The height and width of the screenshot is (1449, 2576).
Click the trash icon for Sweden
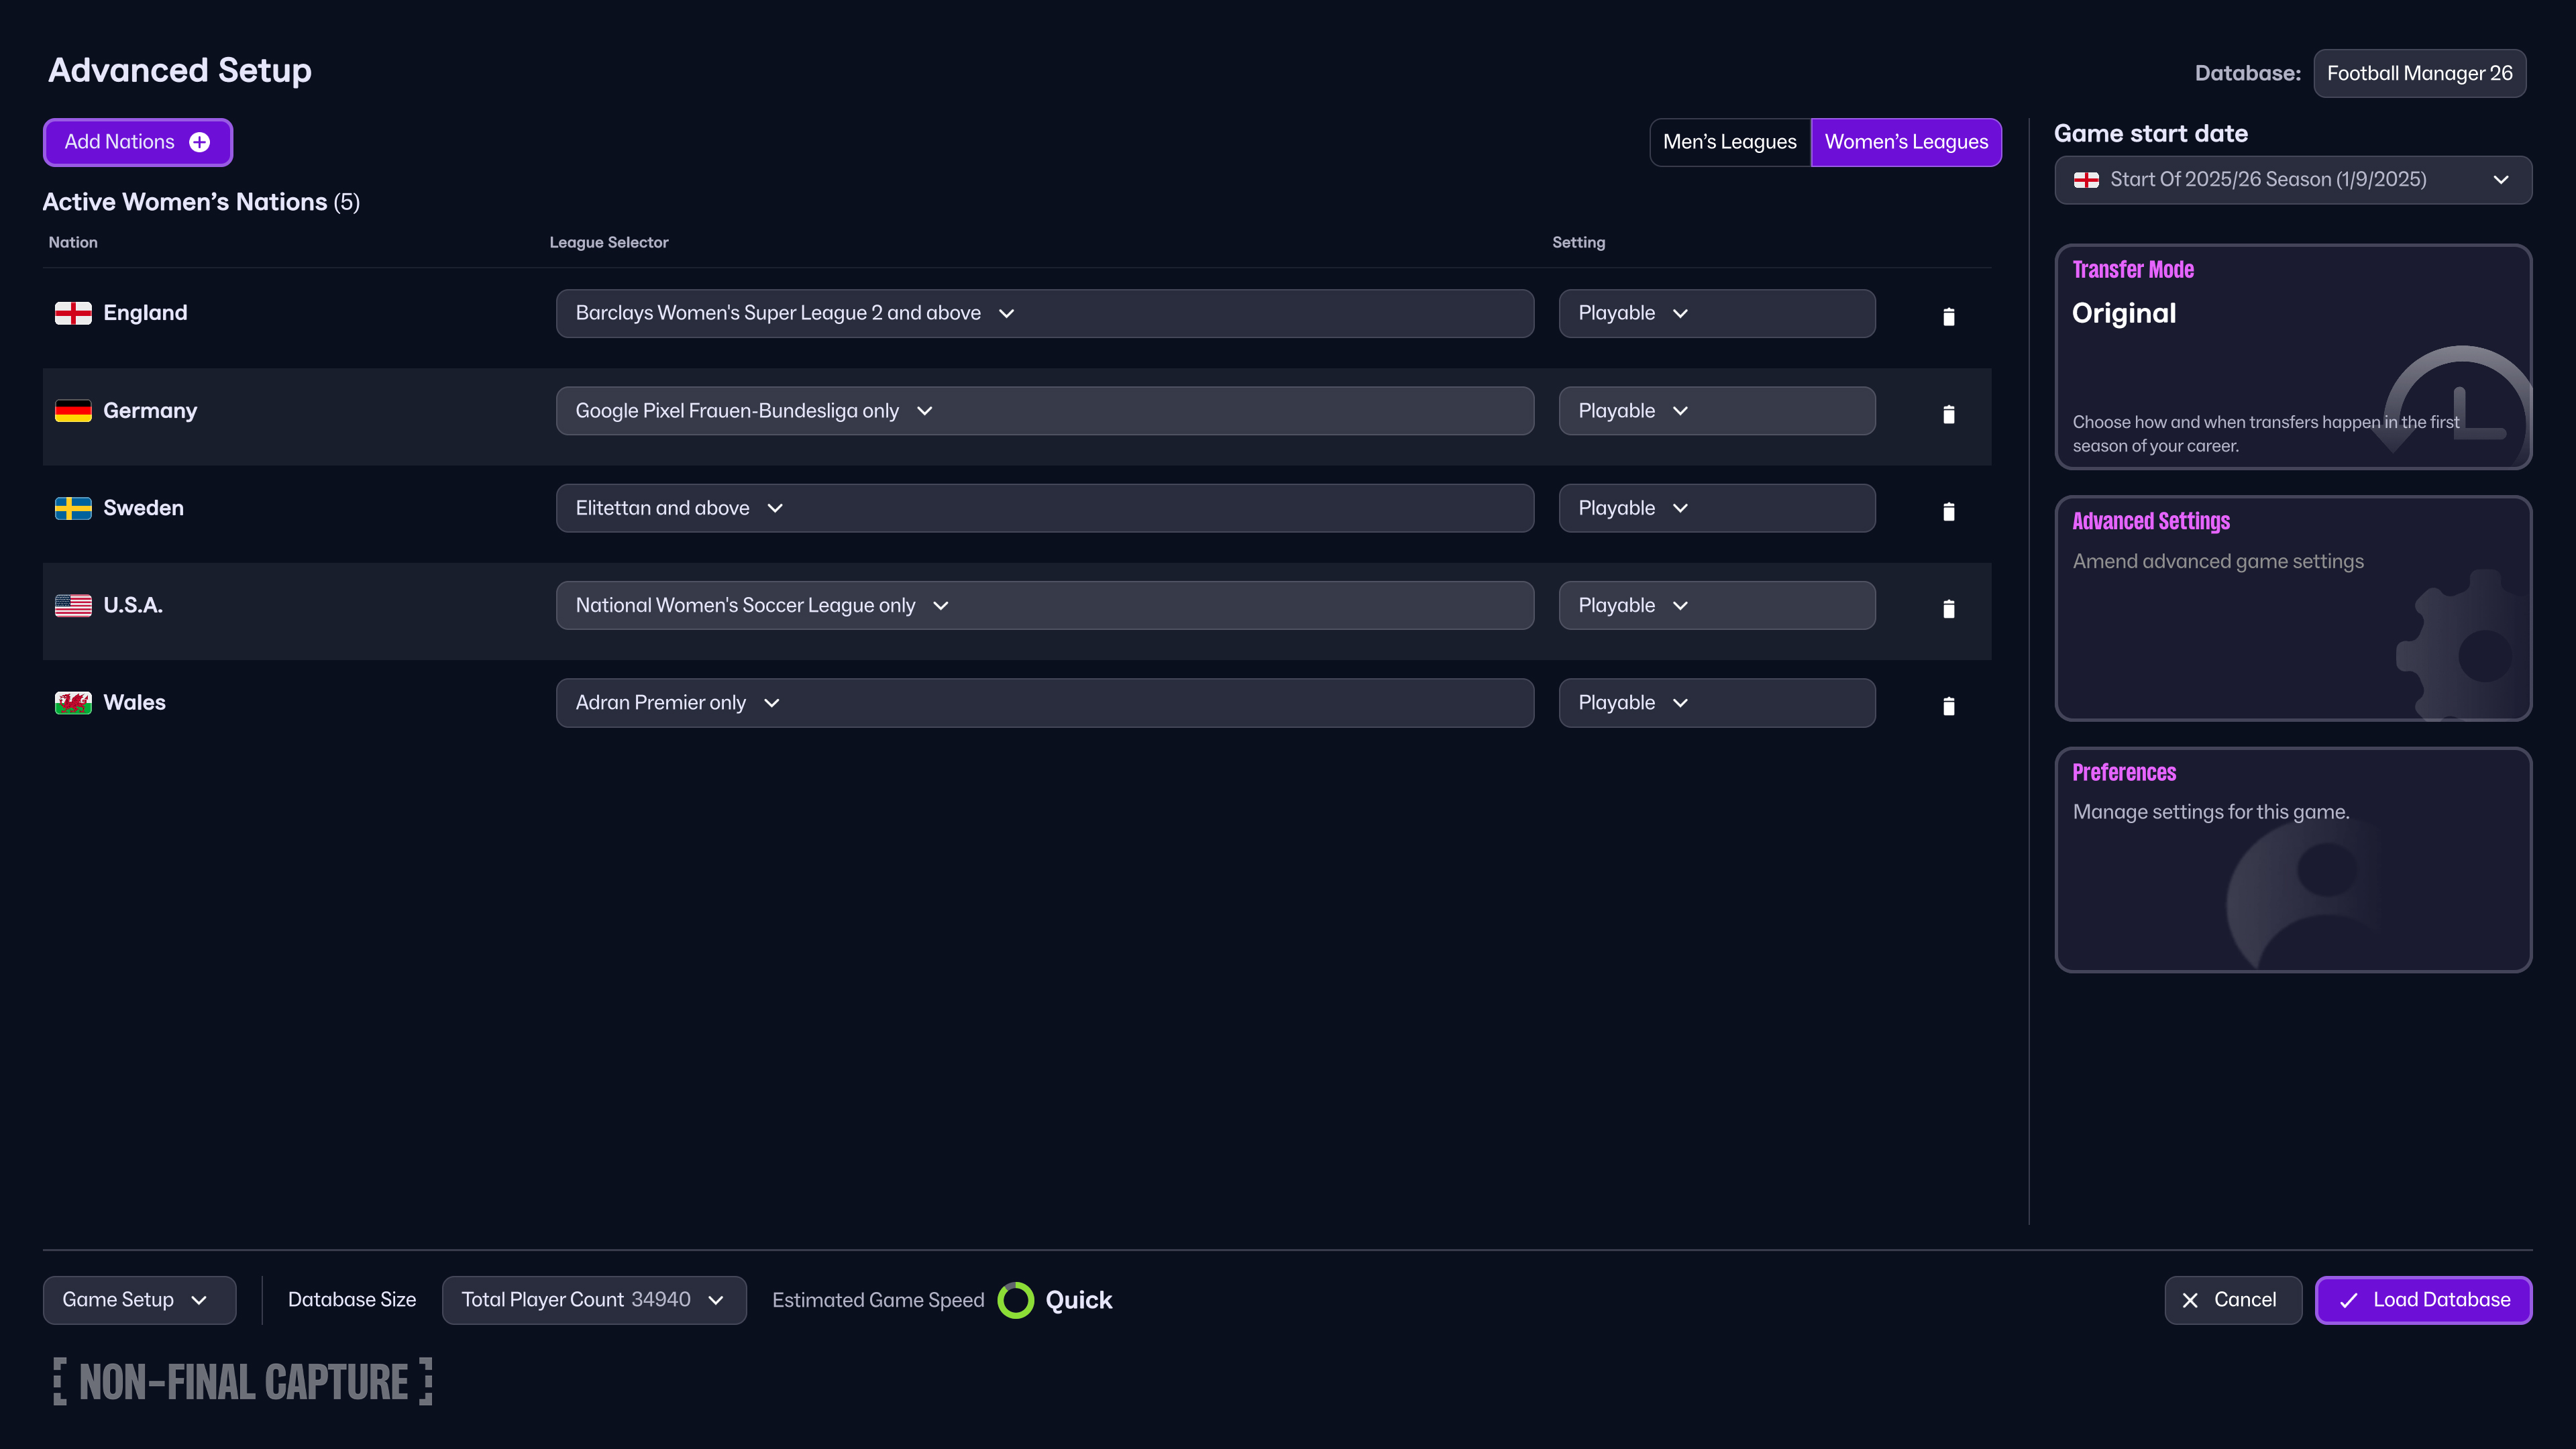coord(1948,511)
